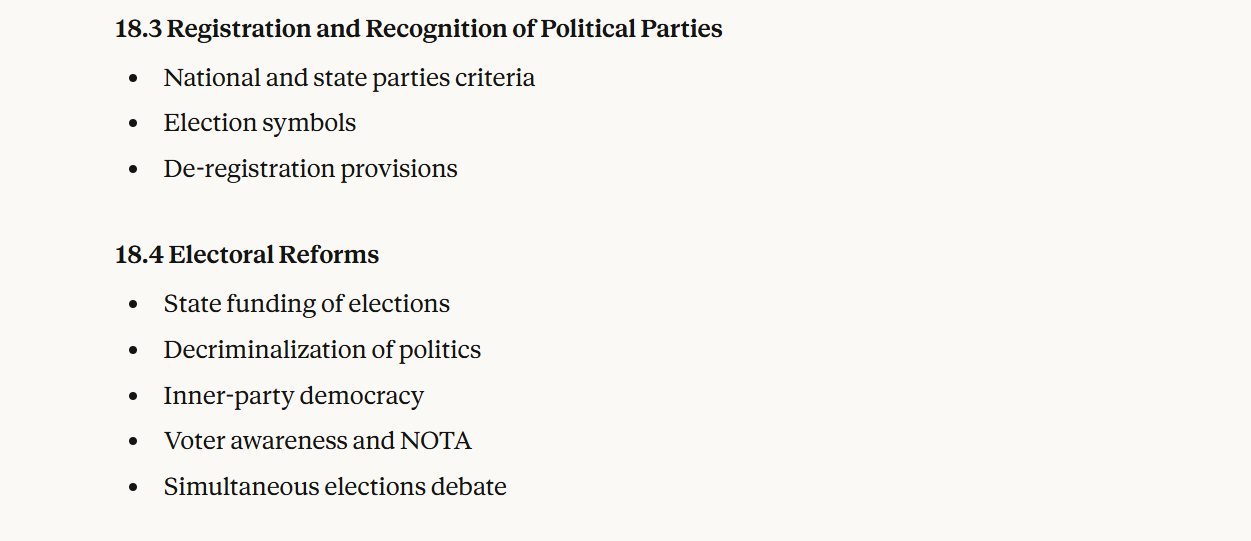This screenshot has height=541, width=1251.
Task: Click the bullet beside "Election symbols"
Action: (x=134, y=124)
